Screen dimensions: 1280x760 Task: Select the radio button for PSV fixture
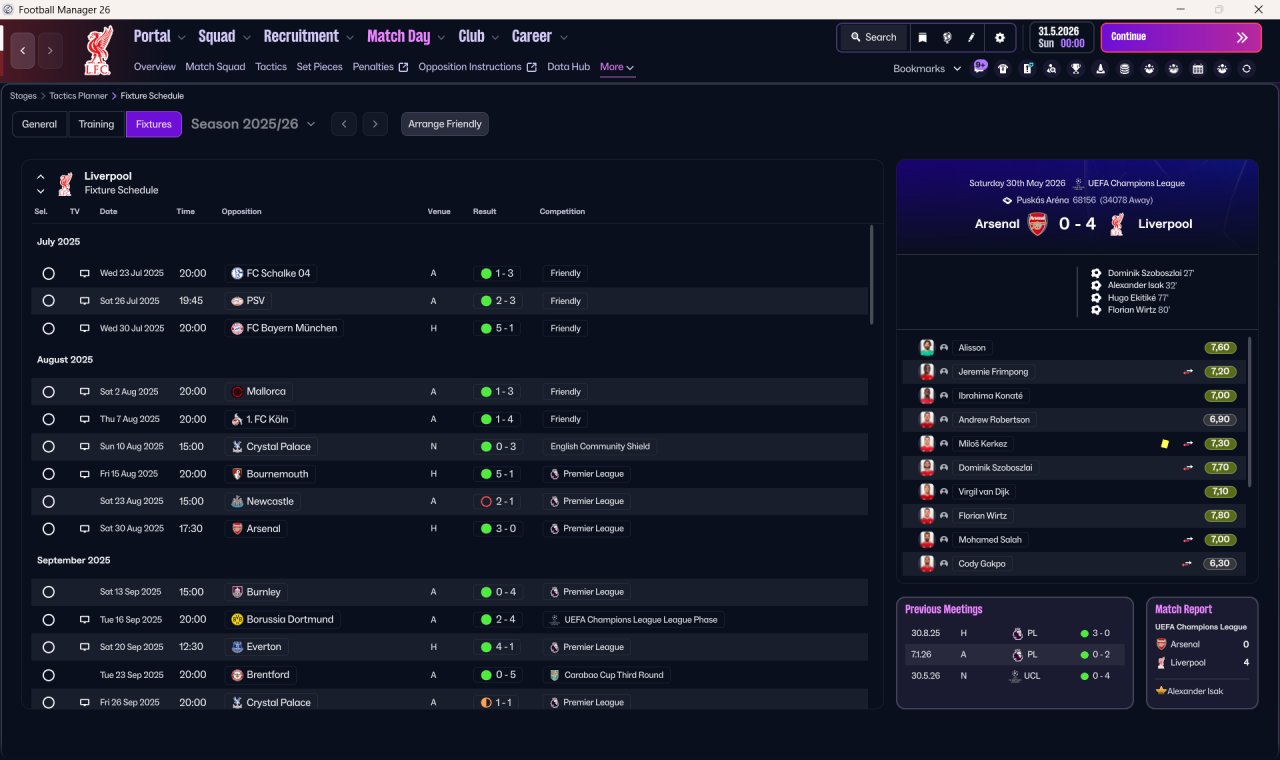48,301
